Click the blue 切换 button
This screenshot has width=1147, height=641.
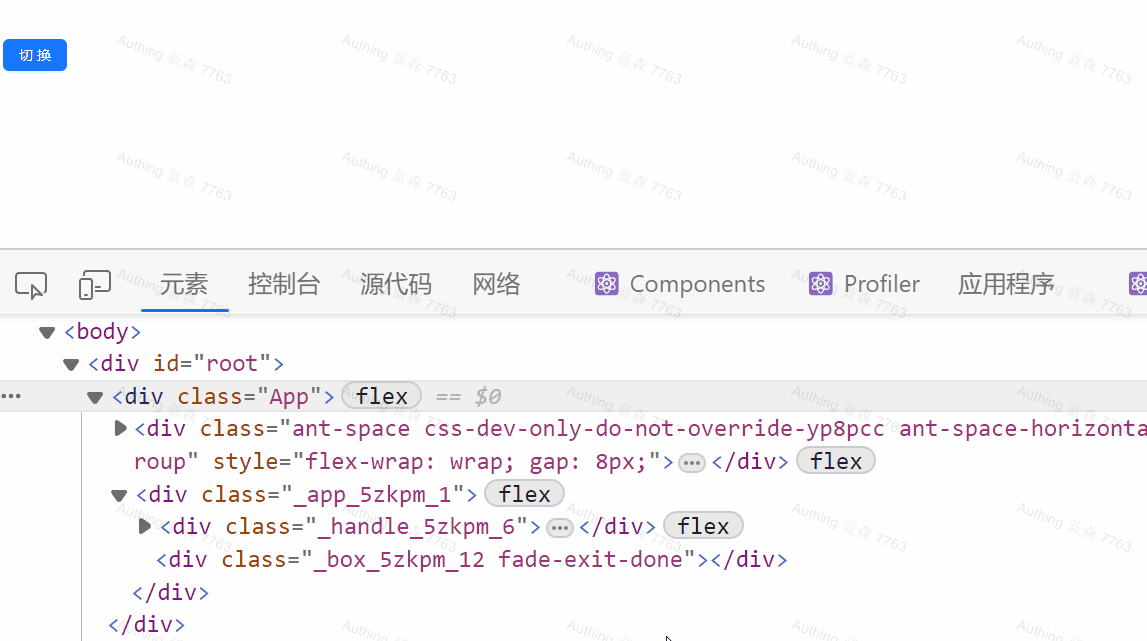(x=35, y=55)
